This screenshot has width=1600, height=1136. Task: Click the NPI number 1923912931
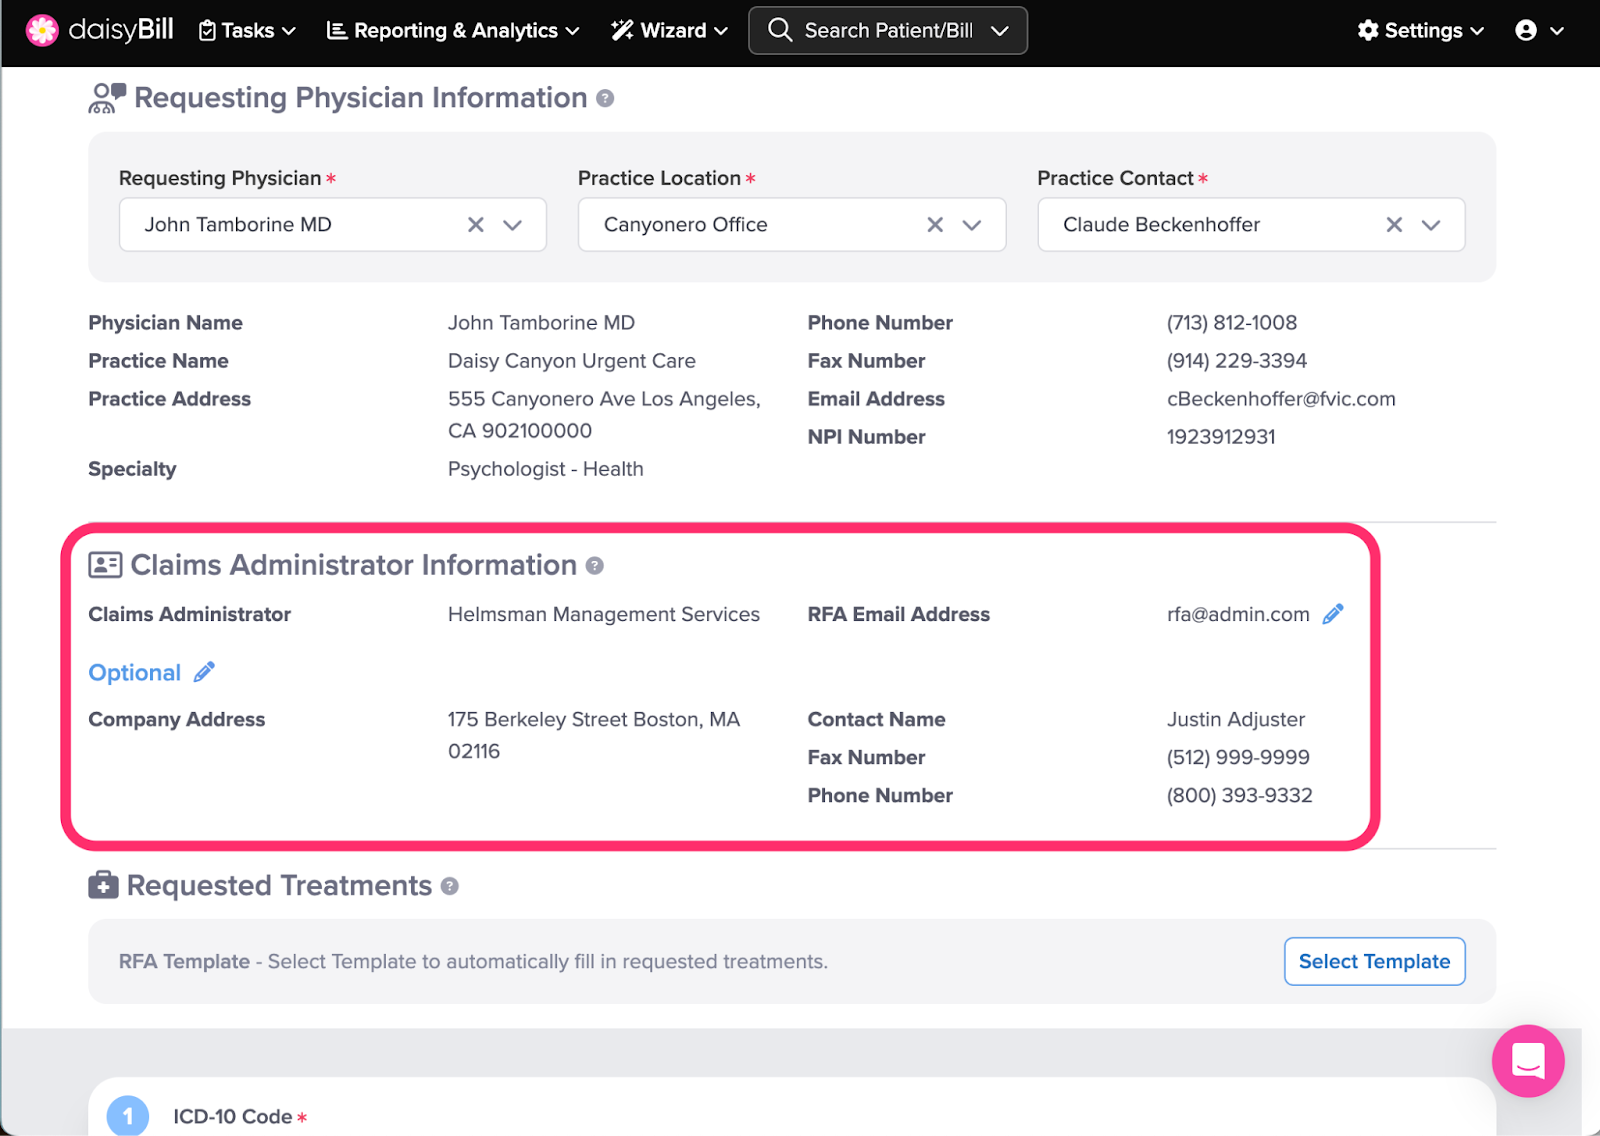click(x=1221, y=437)
